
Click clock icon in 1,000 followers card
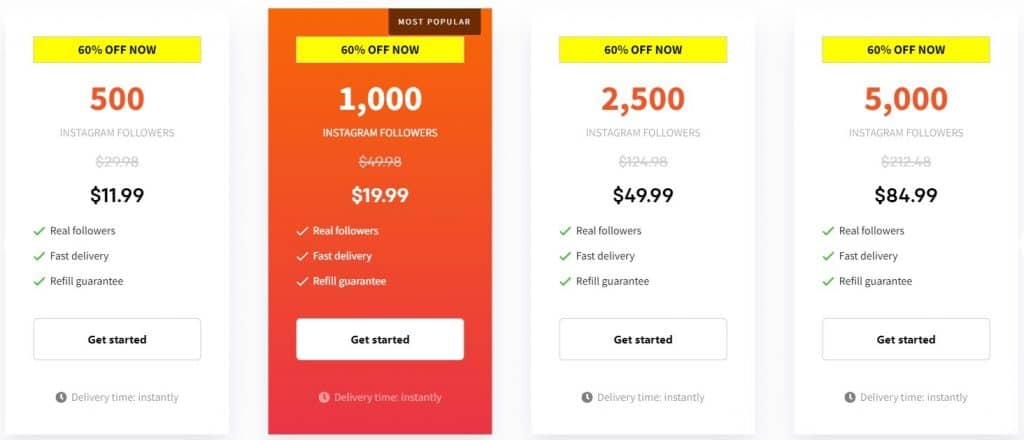(324, 397)
